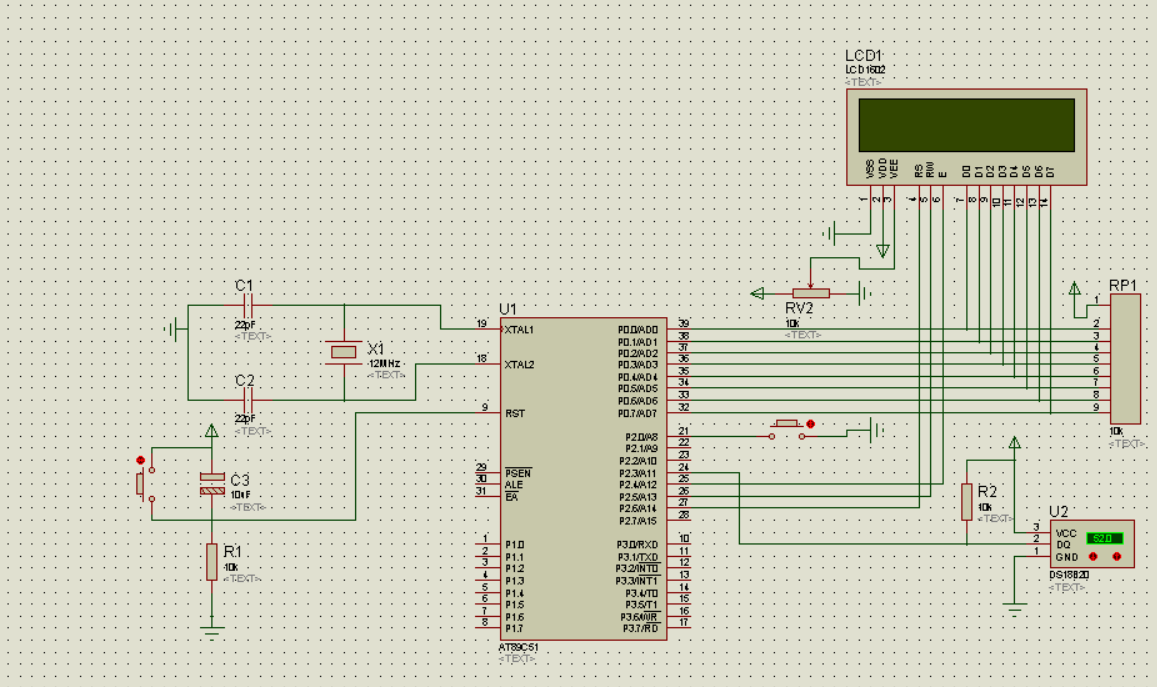Click the ALE pin label

(x=514, y=485)
